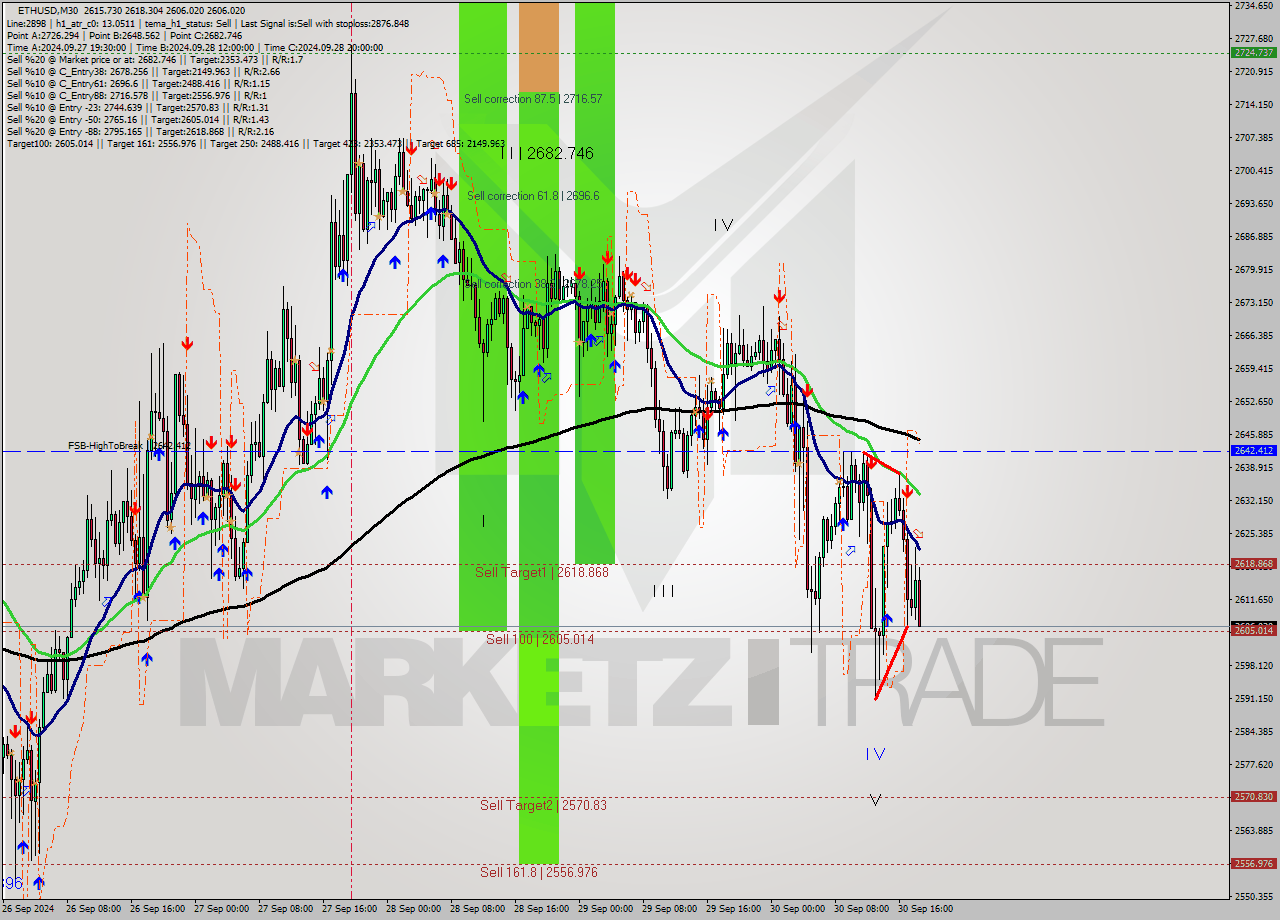Select the 28 Sep 08:00 time label

click(479, 909)
